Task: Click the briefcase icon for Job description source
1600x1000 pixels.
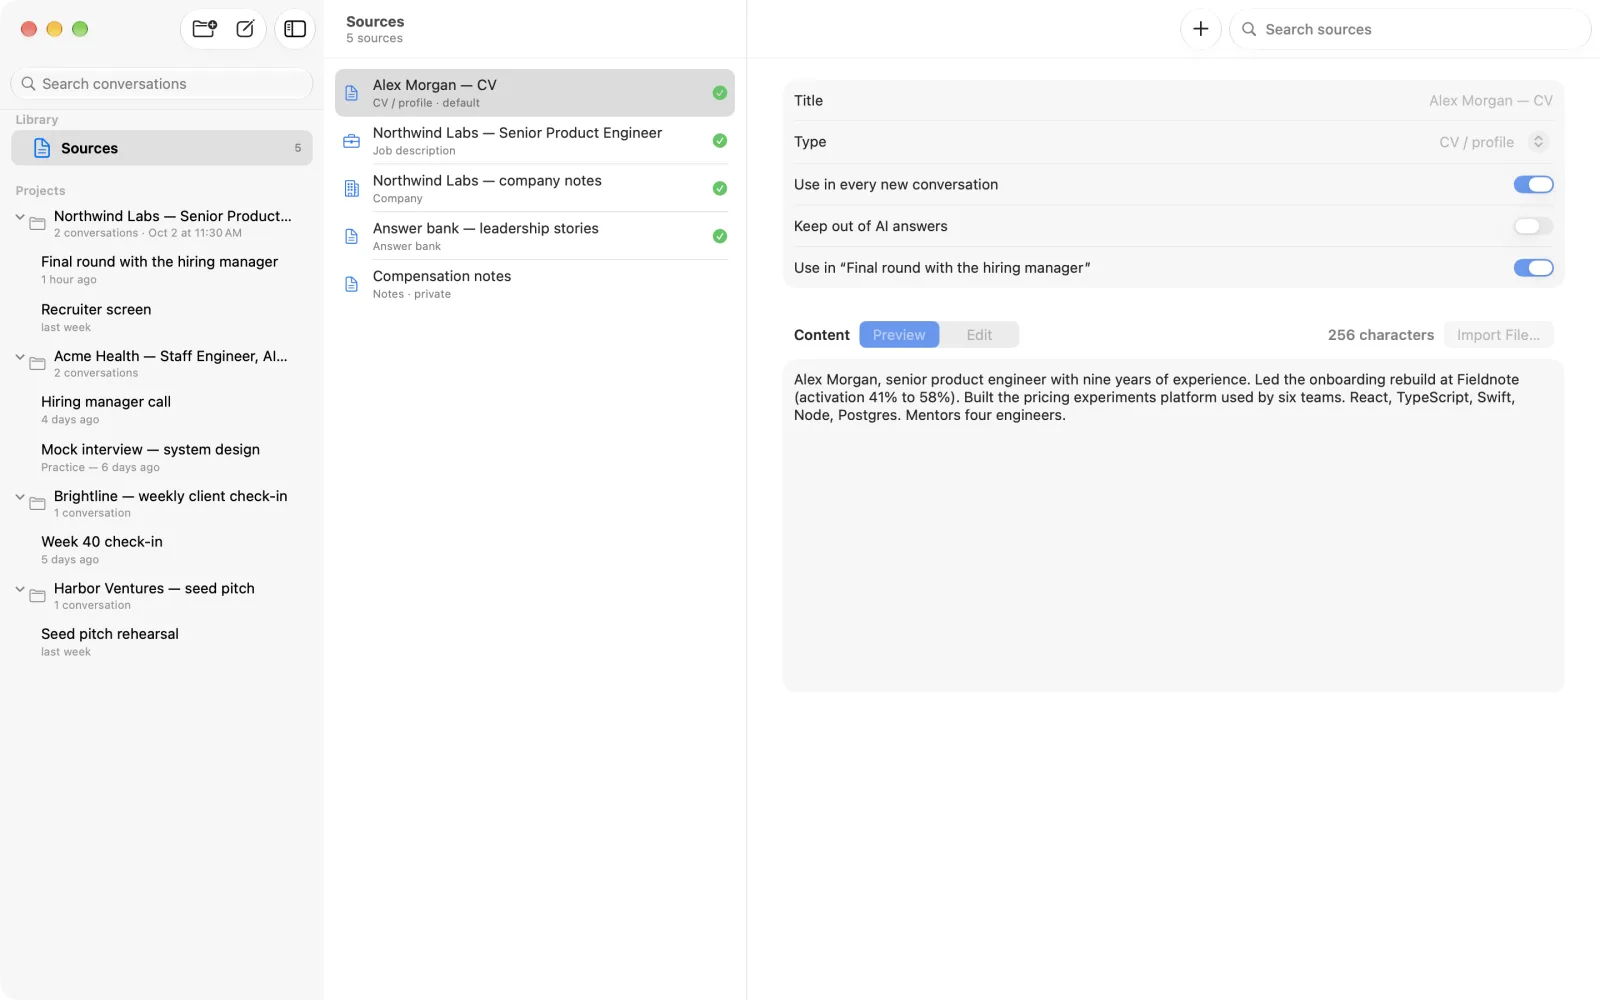Action: (352, 141)
